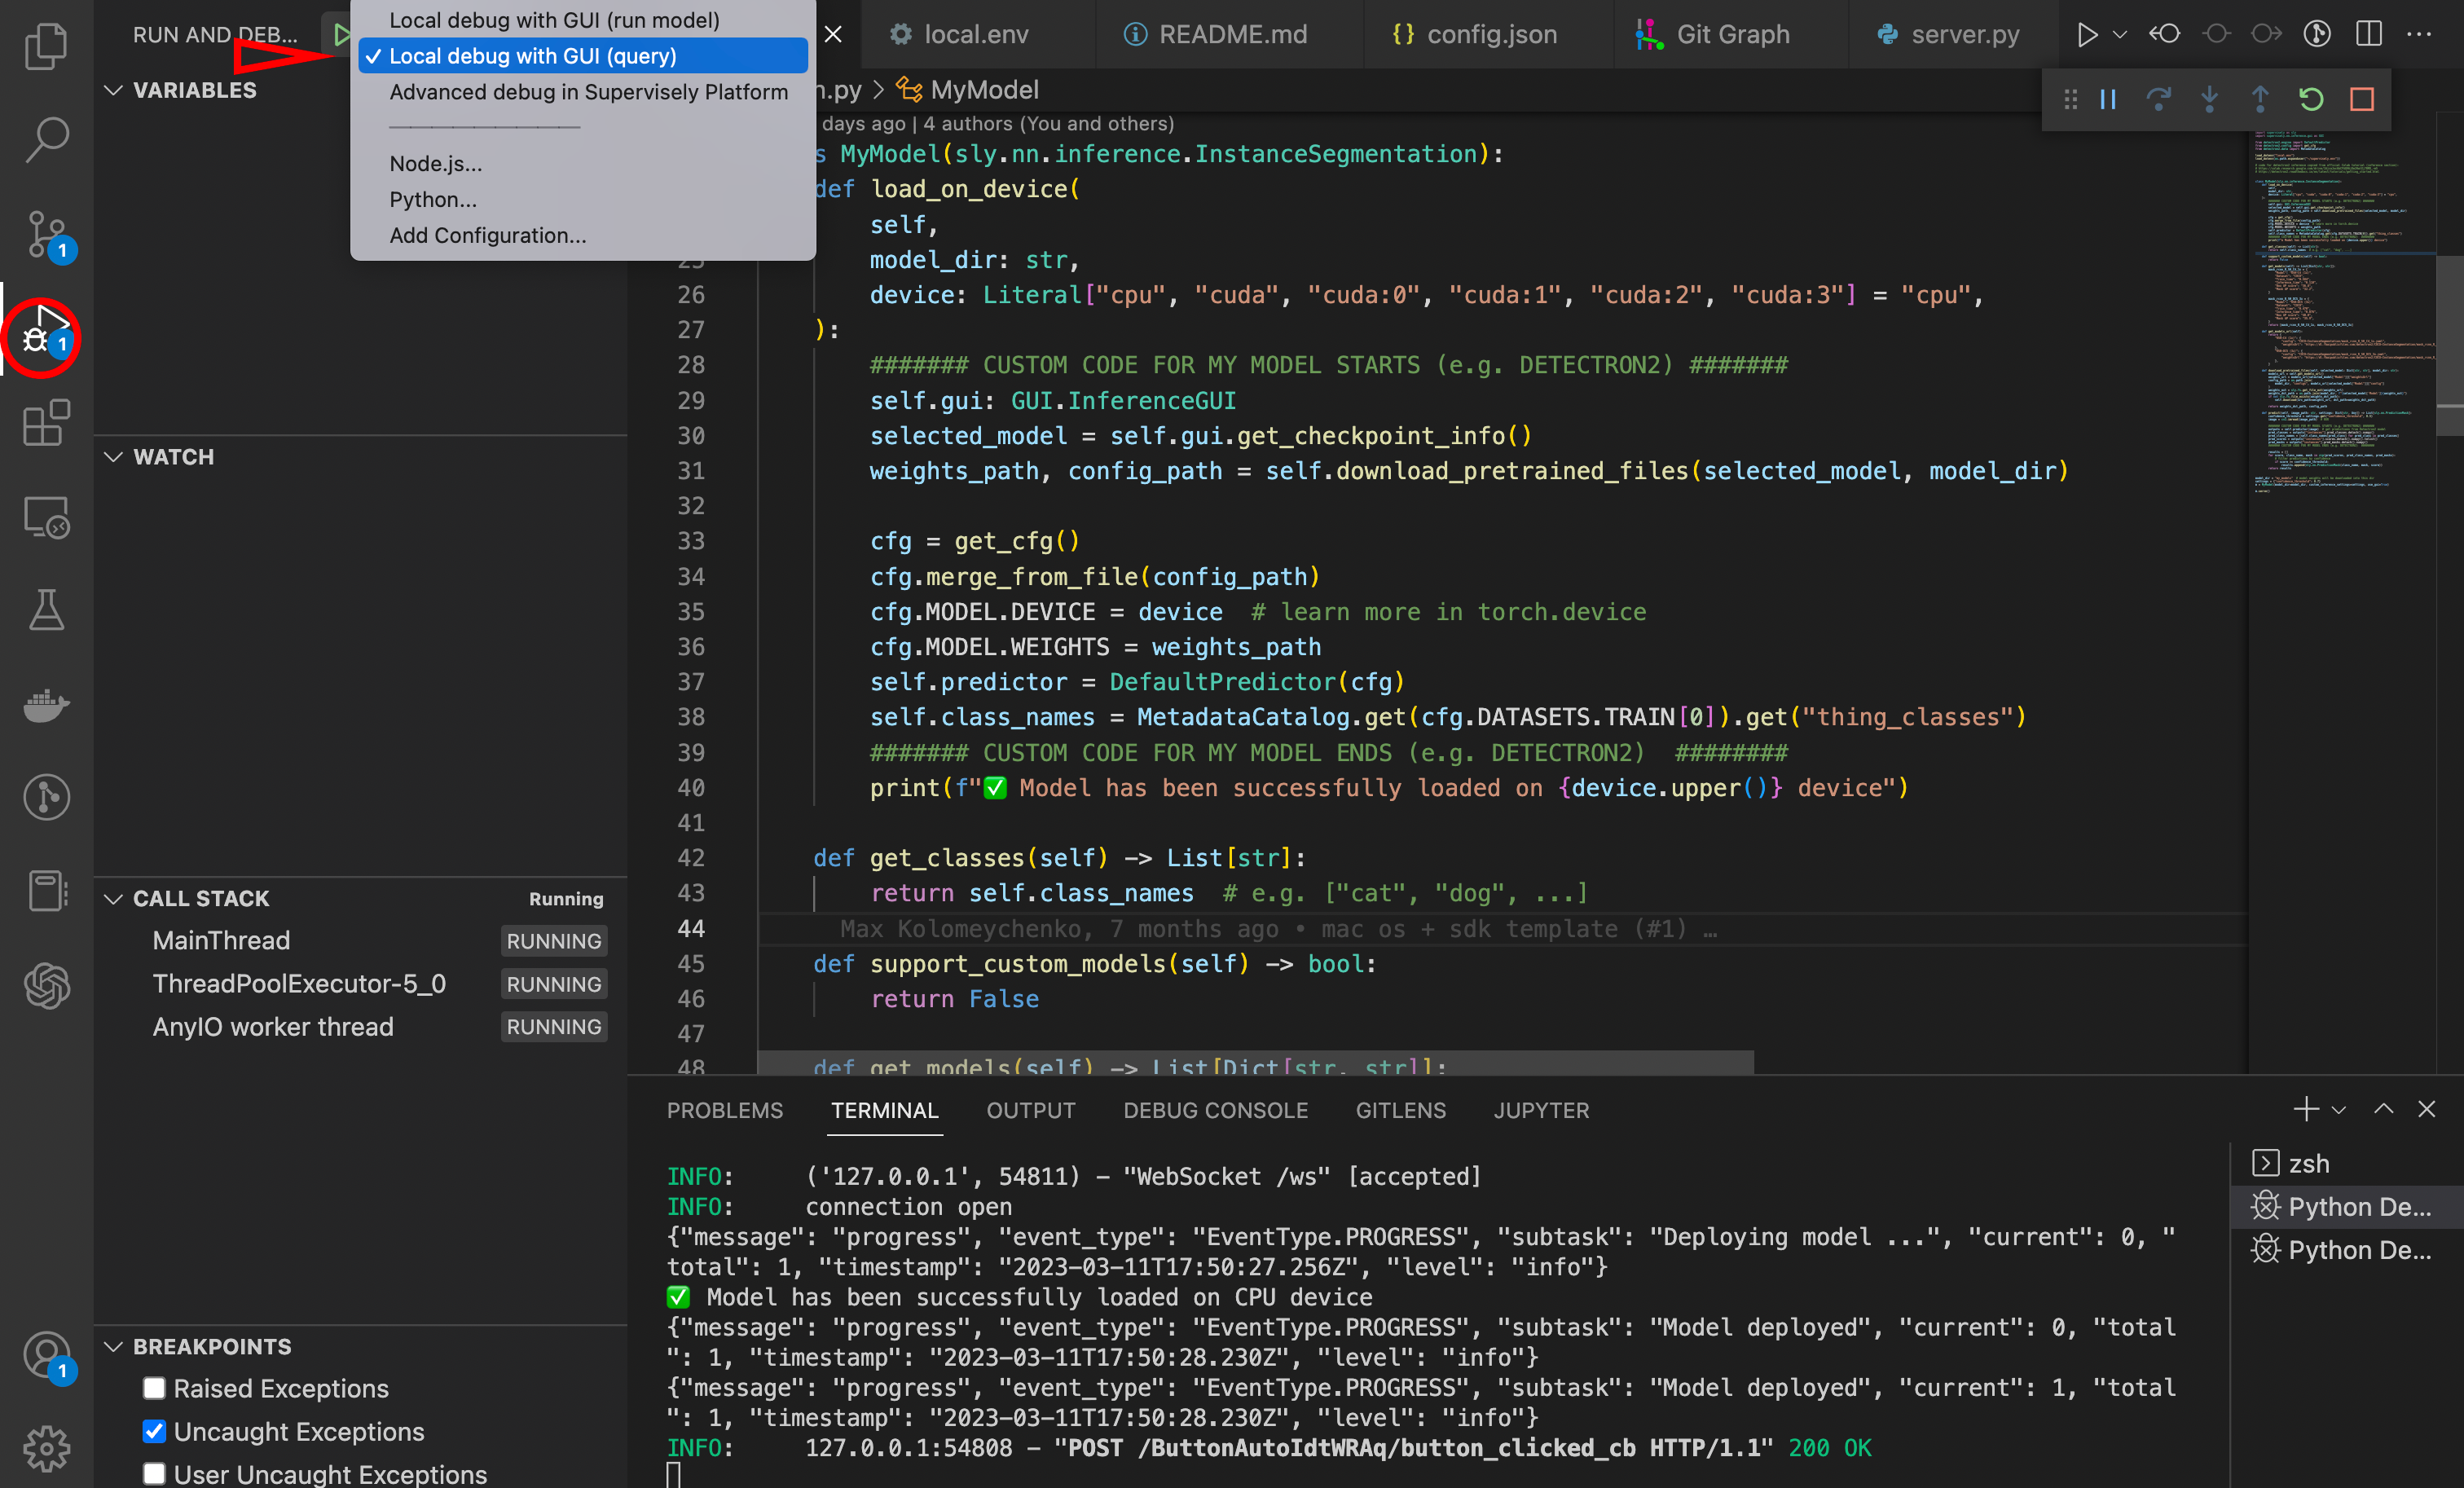Check User Uncaught Exceptions option

(154, 1474)
